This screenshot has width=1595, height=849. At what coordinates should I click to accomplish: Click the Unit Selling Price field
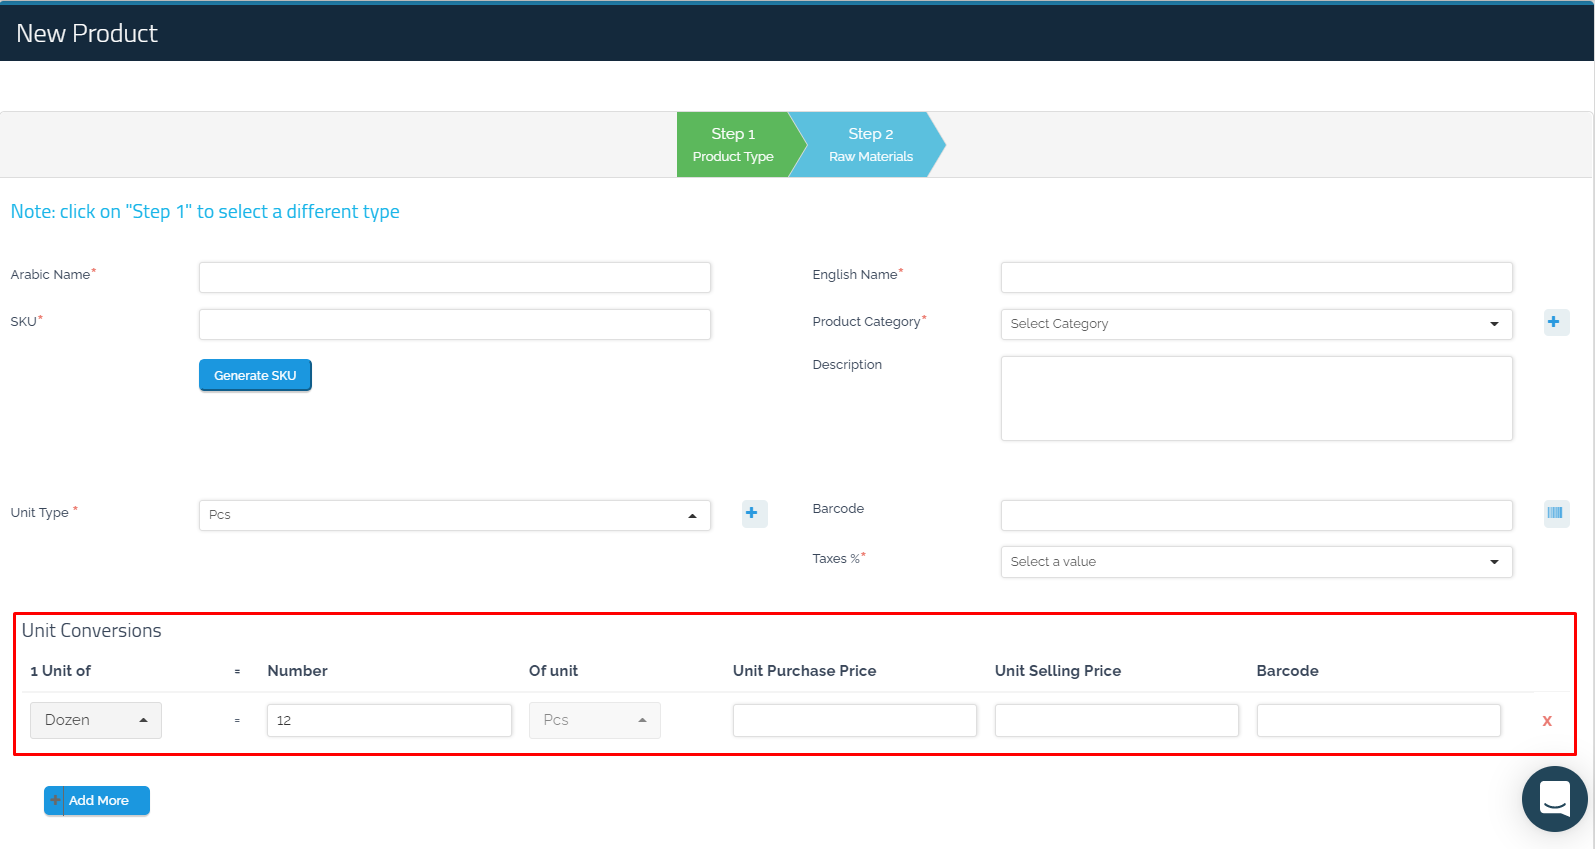(x=1116, y=720)
